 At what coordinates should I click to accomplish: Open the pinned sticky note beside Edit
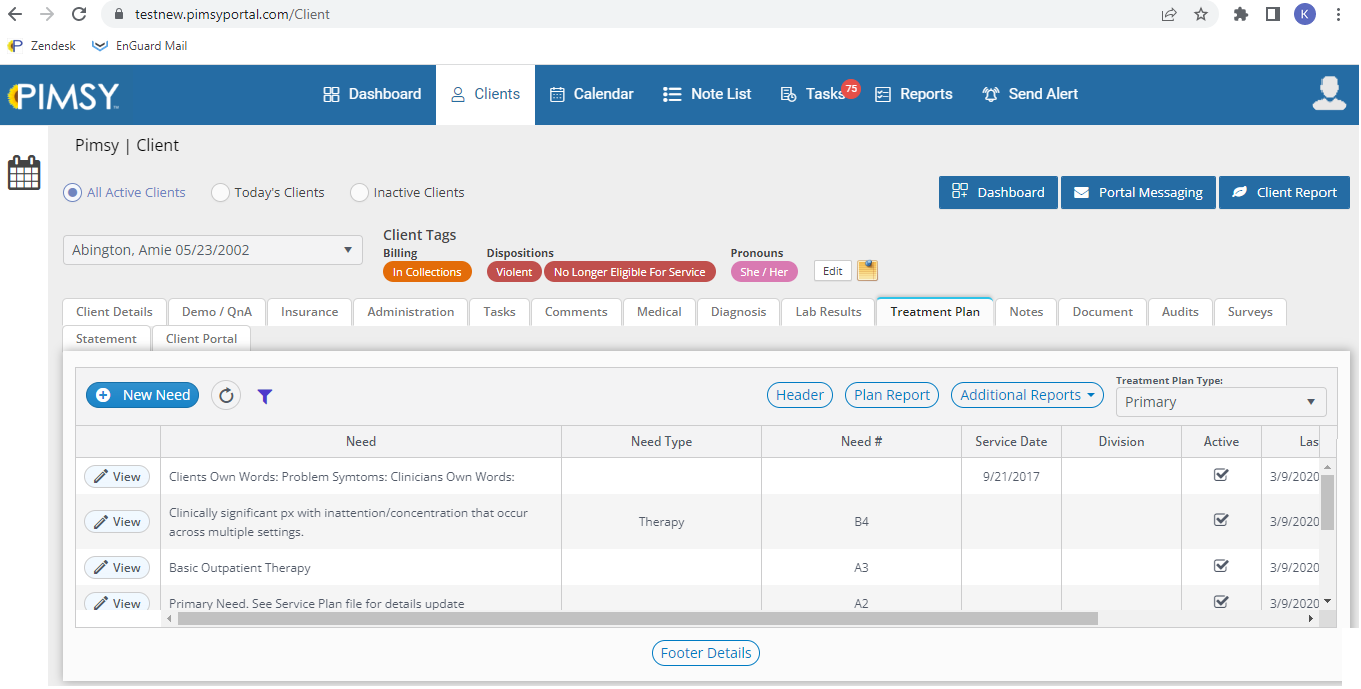[x=867, y=270]
